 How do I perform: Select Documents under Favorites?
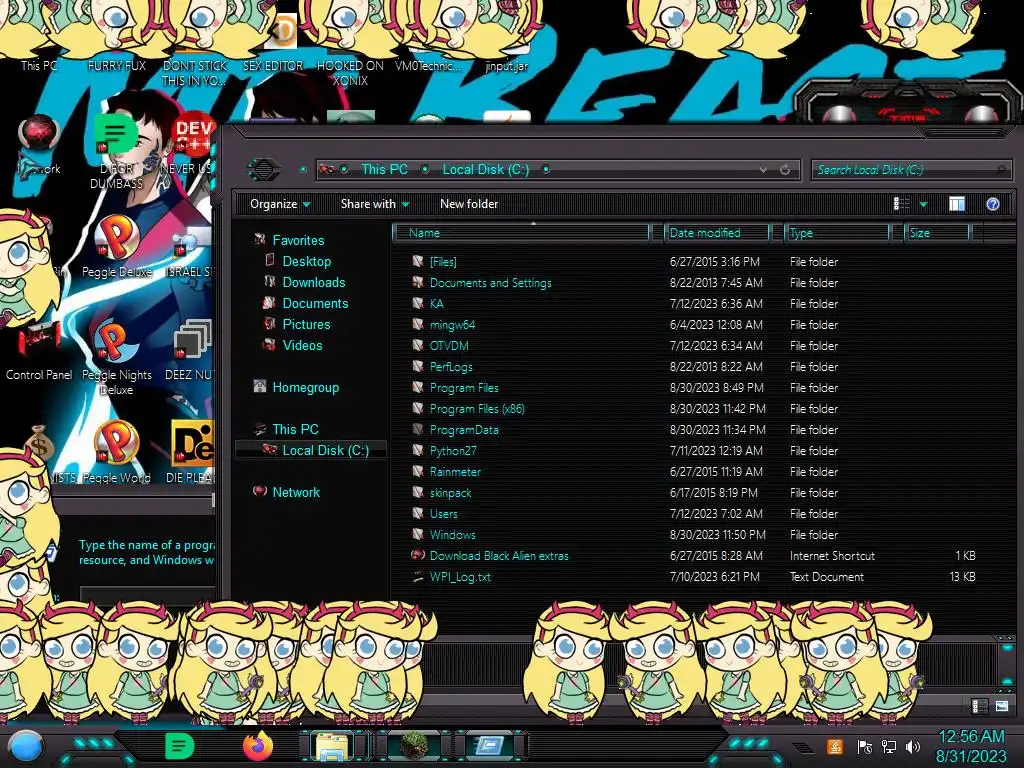point(315,303)
